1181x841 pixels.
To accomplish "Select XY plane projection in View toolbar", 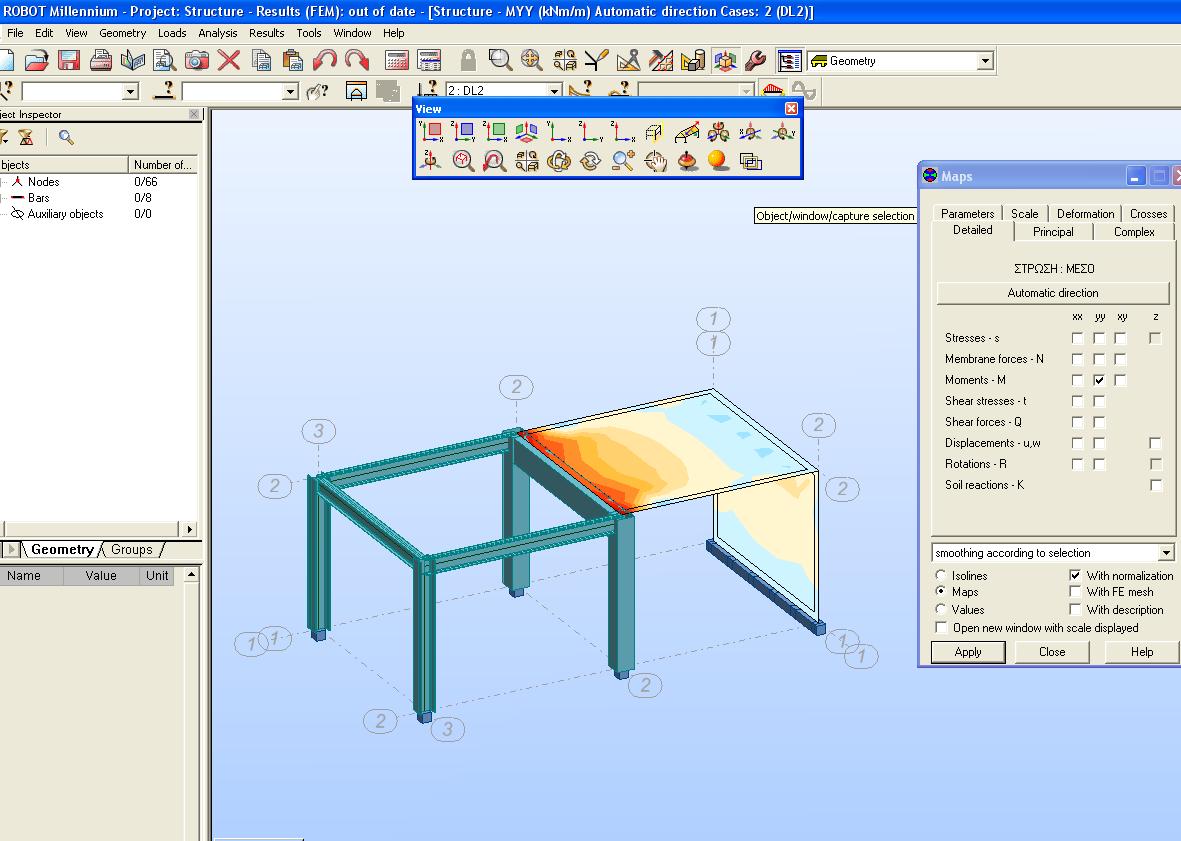I will tap(432, 133).
